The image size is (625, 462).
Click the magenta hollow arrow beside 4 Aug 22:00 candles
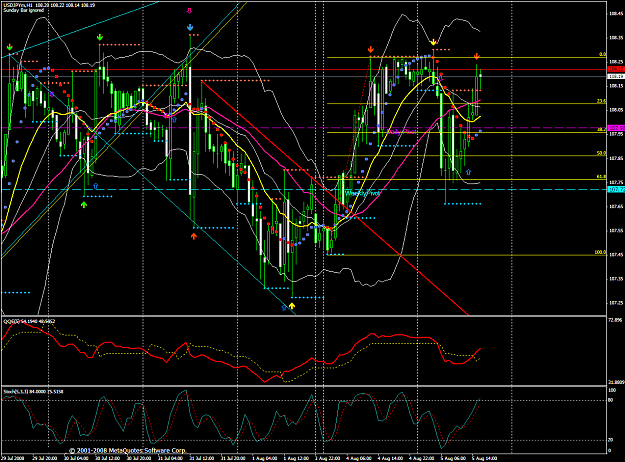coord(441,77)
